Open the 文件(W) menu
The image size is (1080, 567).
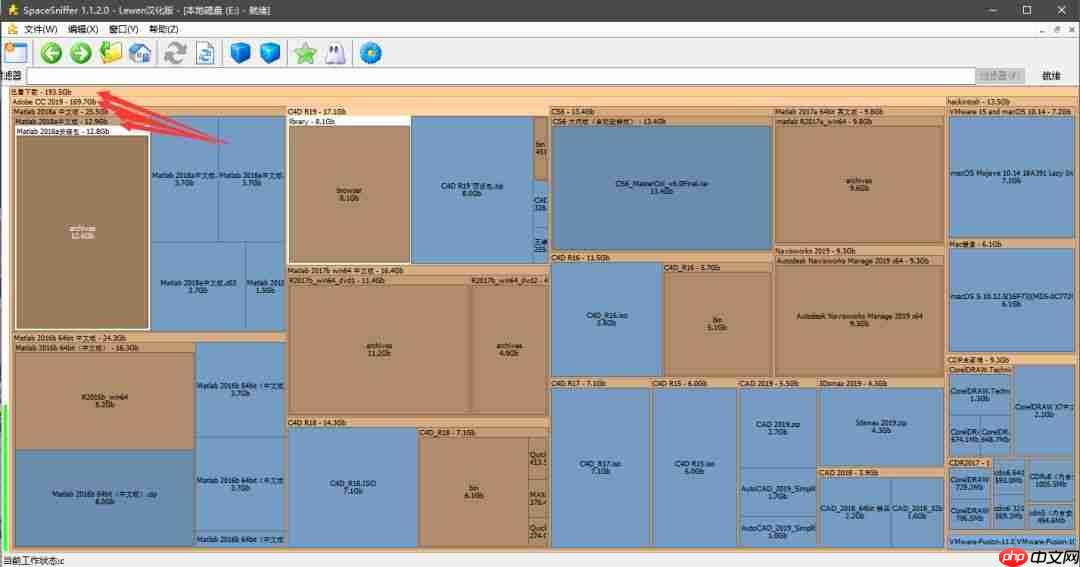[41, 29]
